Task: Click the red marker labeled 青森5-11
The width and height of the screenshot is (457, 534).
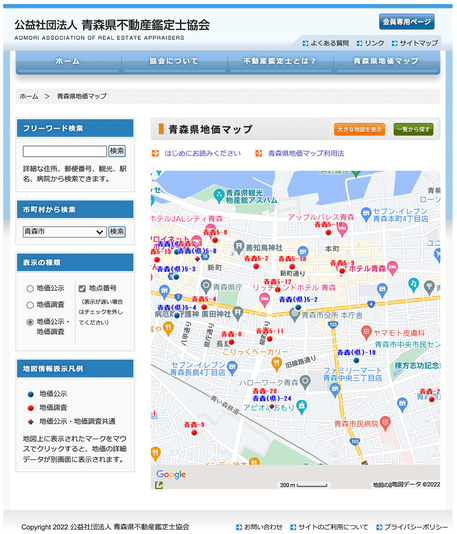Action: click(x=270, y=339)
